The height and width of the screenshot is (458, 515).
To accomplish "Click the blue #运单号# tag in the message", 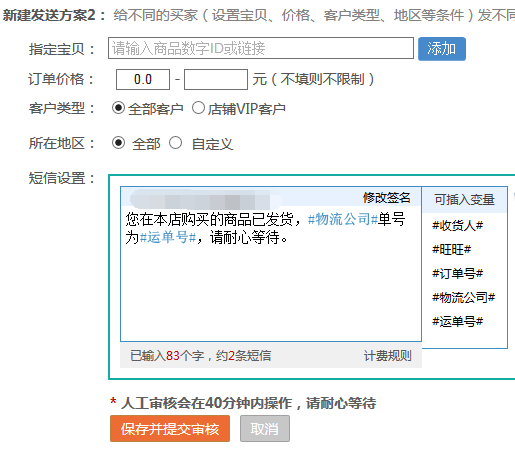I will pos(168,237).
